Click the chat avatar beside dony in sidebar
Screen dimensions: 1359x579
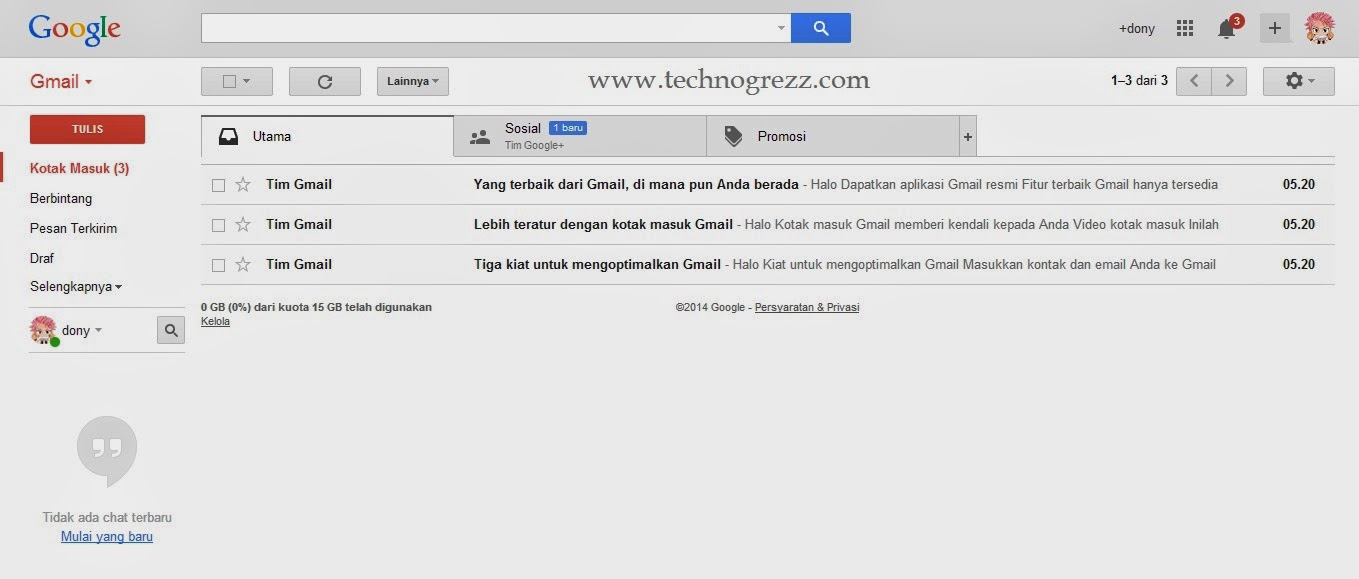pos(43,330)
